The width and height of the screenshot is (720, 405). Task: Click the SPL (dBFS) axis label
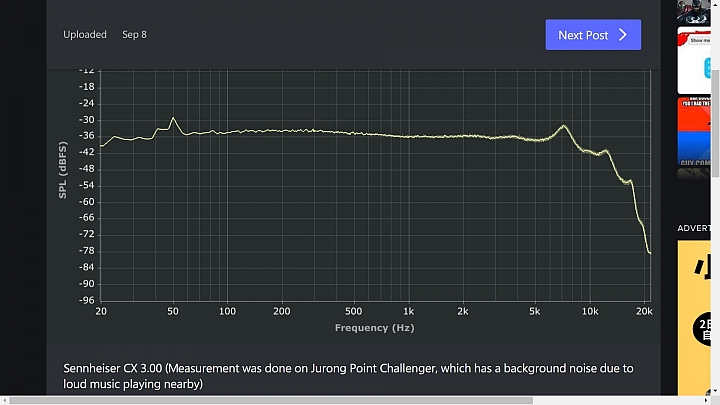point(63,170)
